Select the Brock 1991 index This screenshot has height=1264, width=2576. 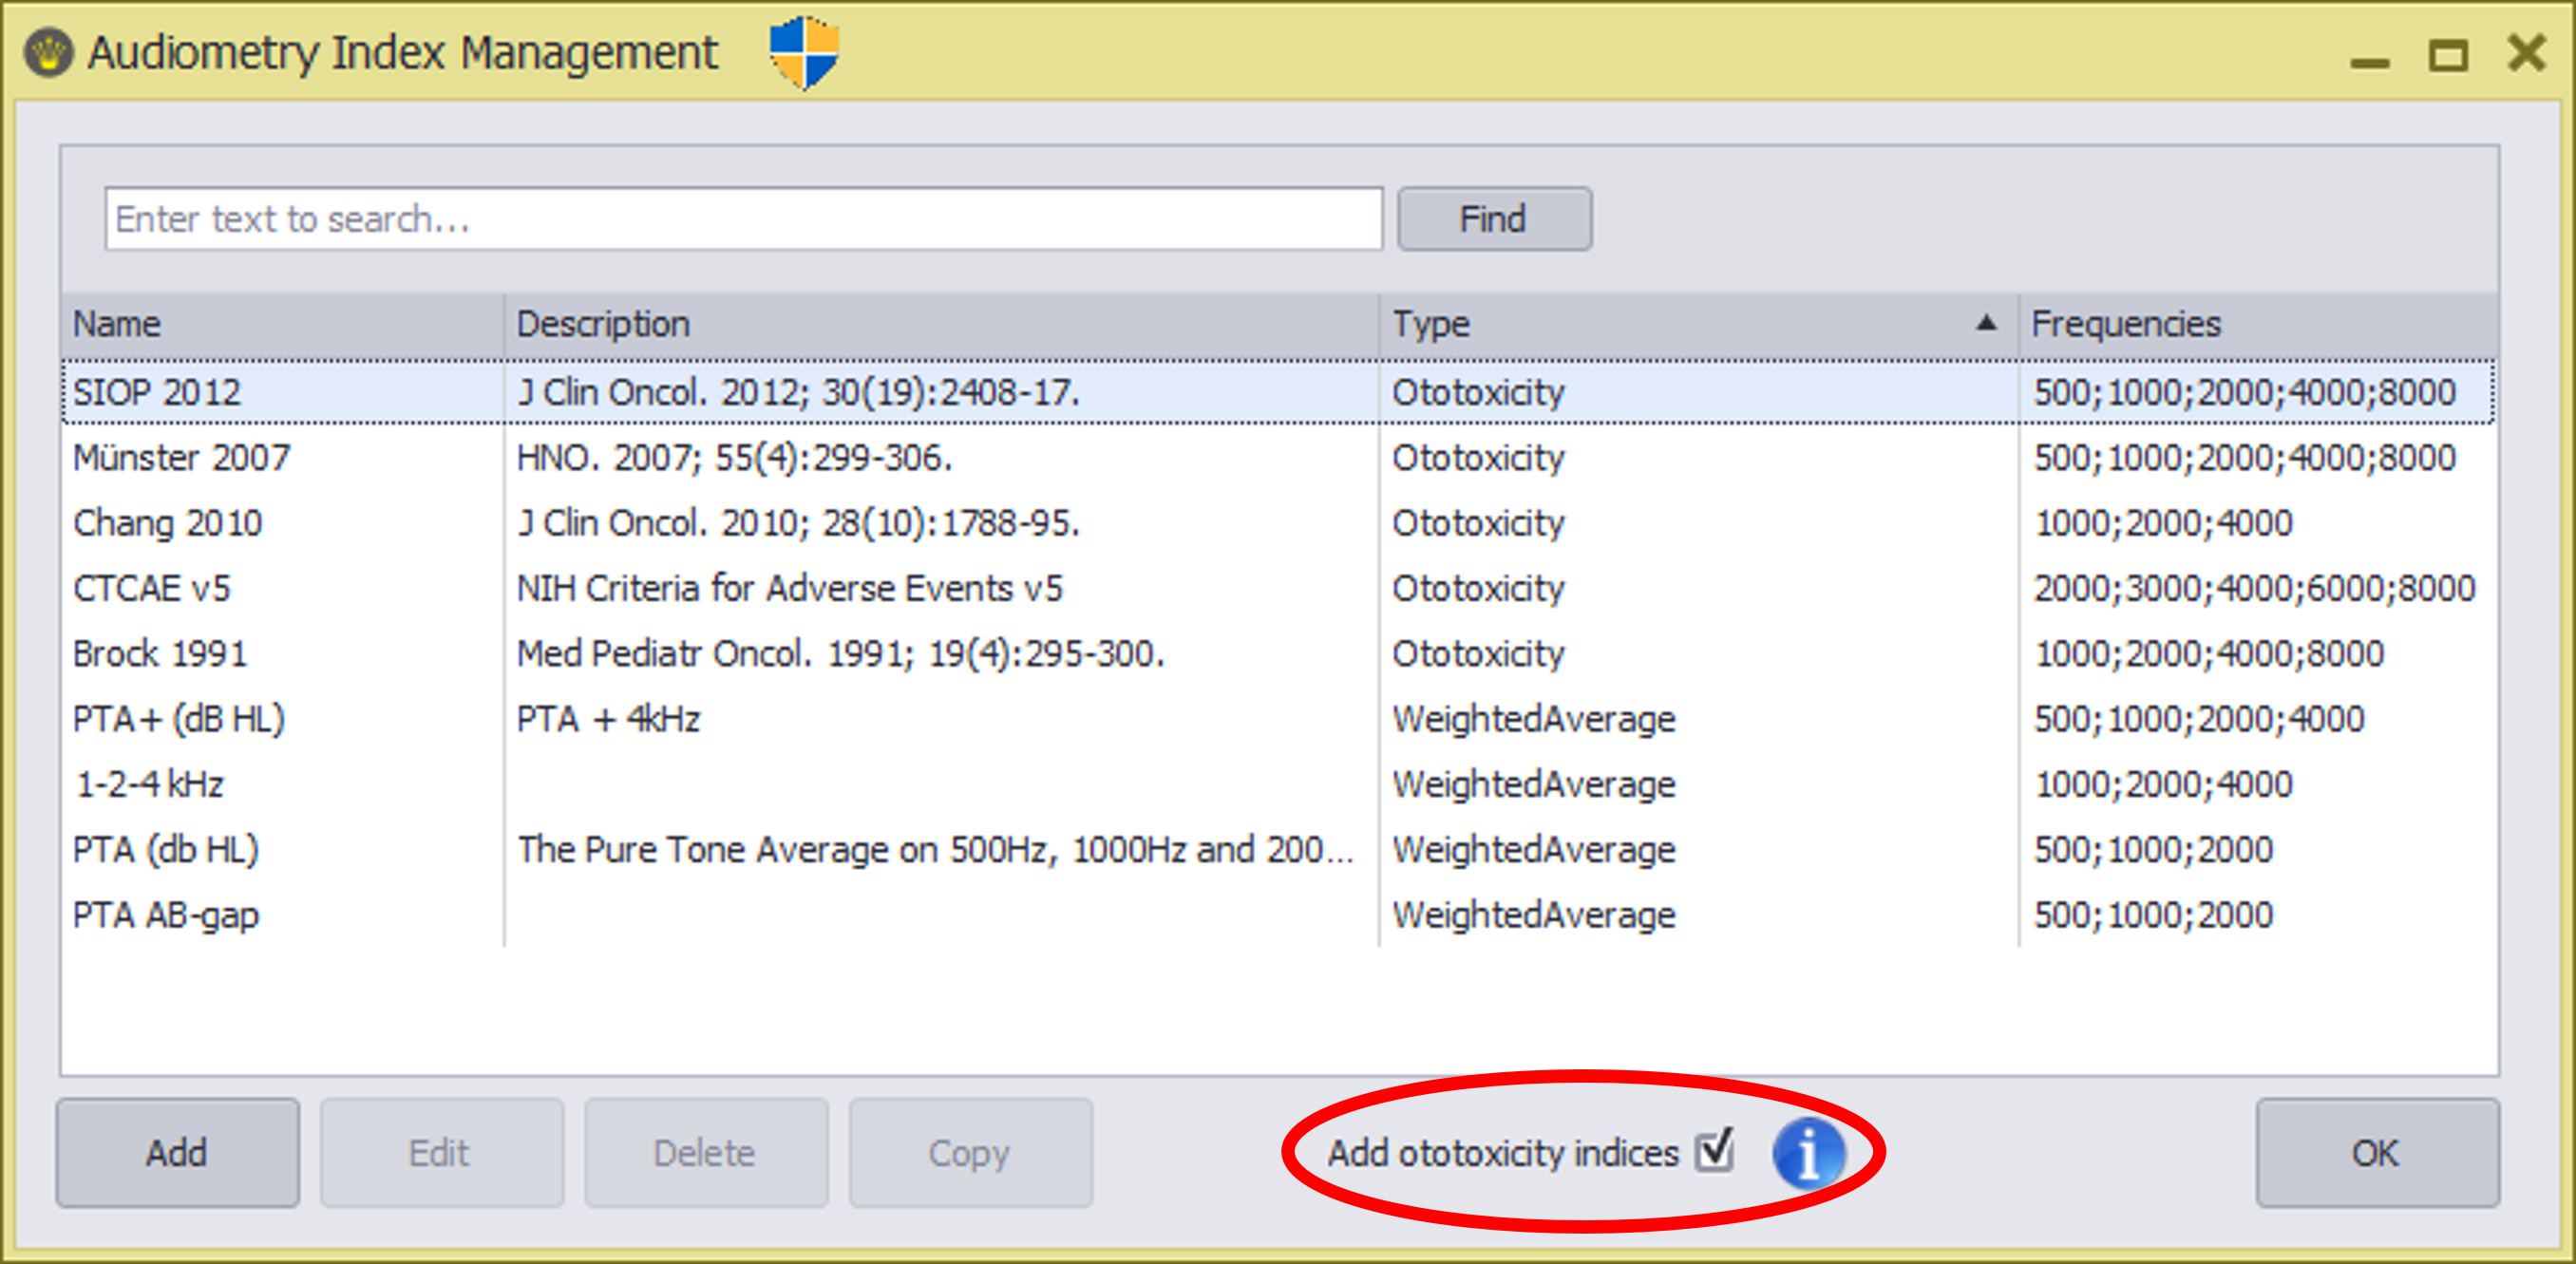click(x=160, y=654)
